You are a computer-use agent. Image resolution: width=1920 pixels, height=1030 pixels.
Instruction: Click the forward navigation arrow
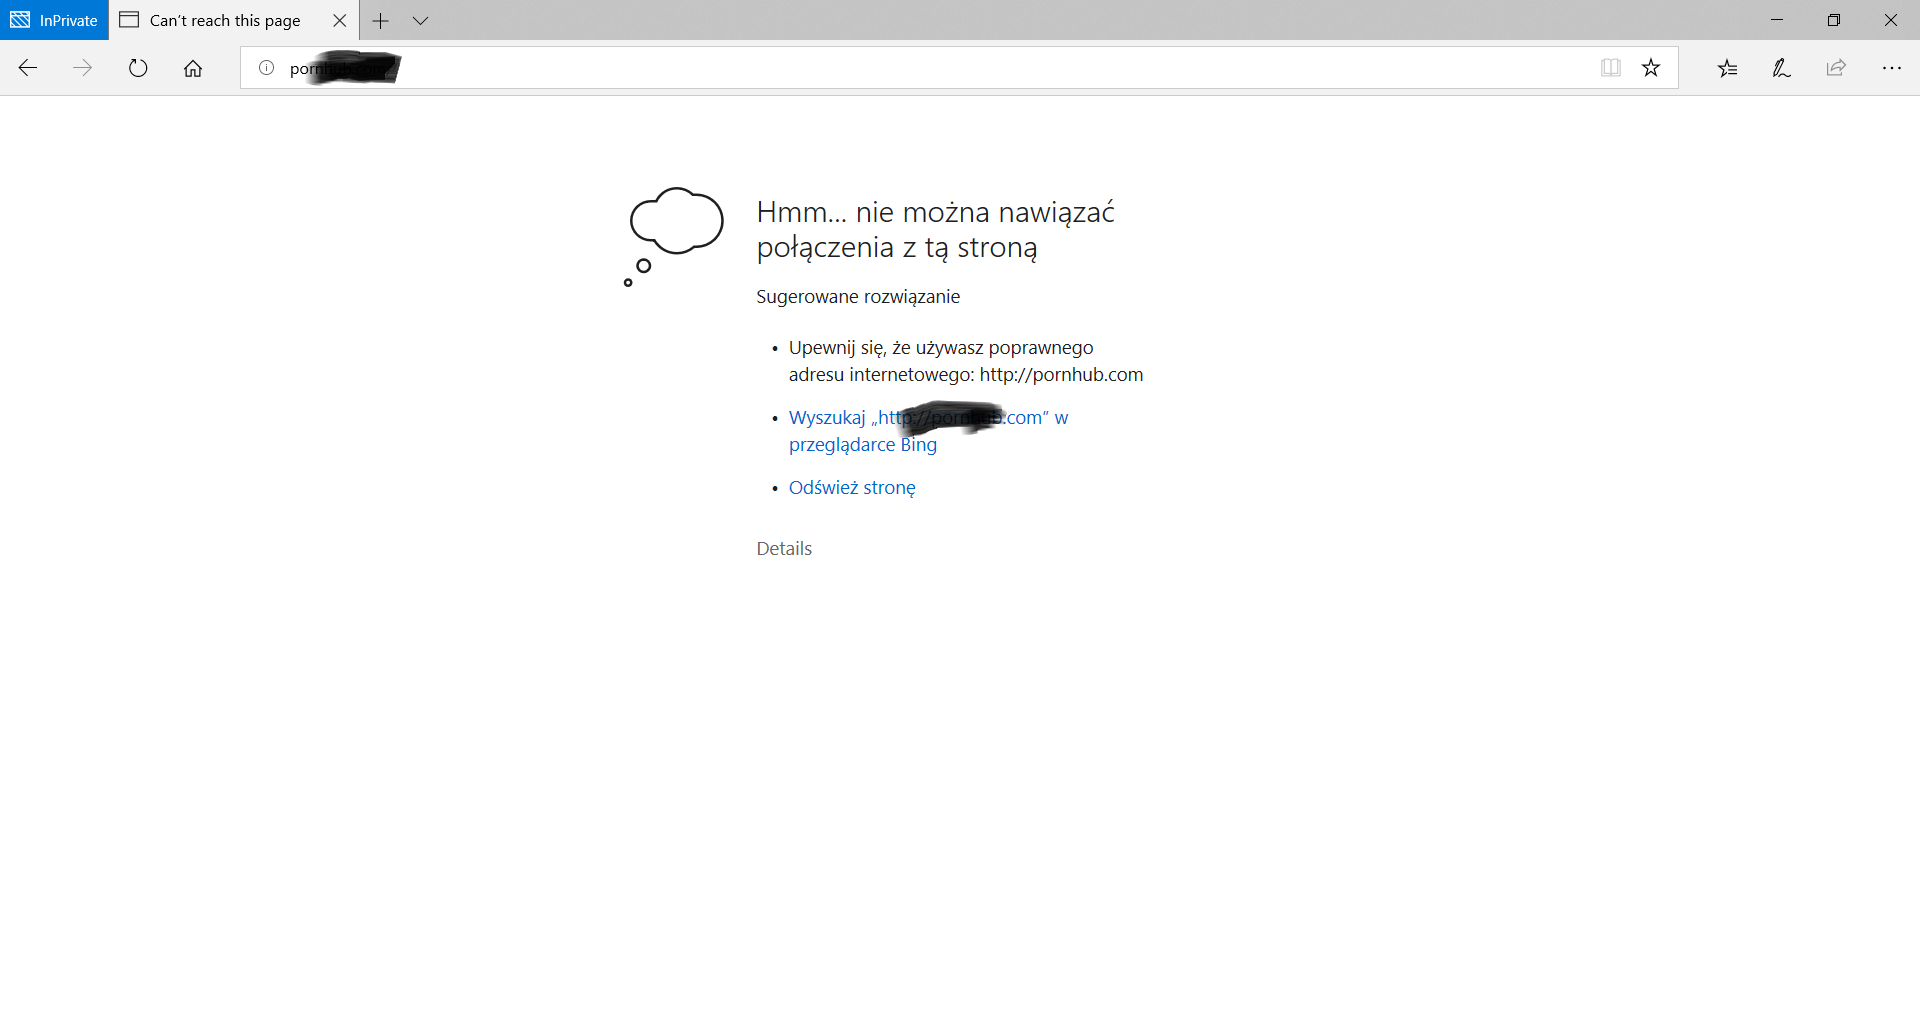tap(83, 68)
